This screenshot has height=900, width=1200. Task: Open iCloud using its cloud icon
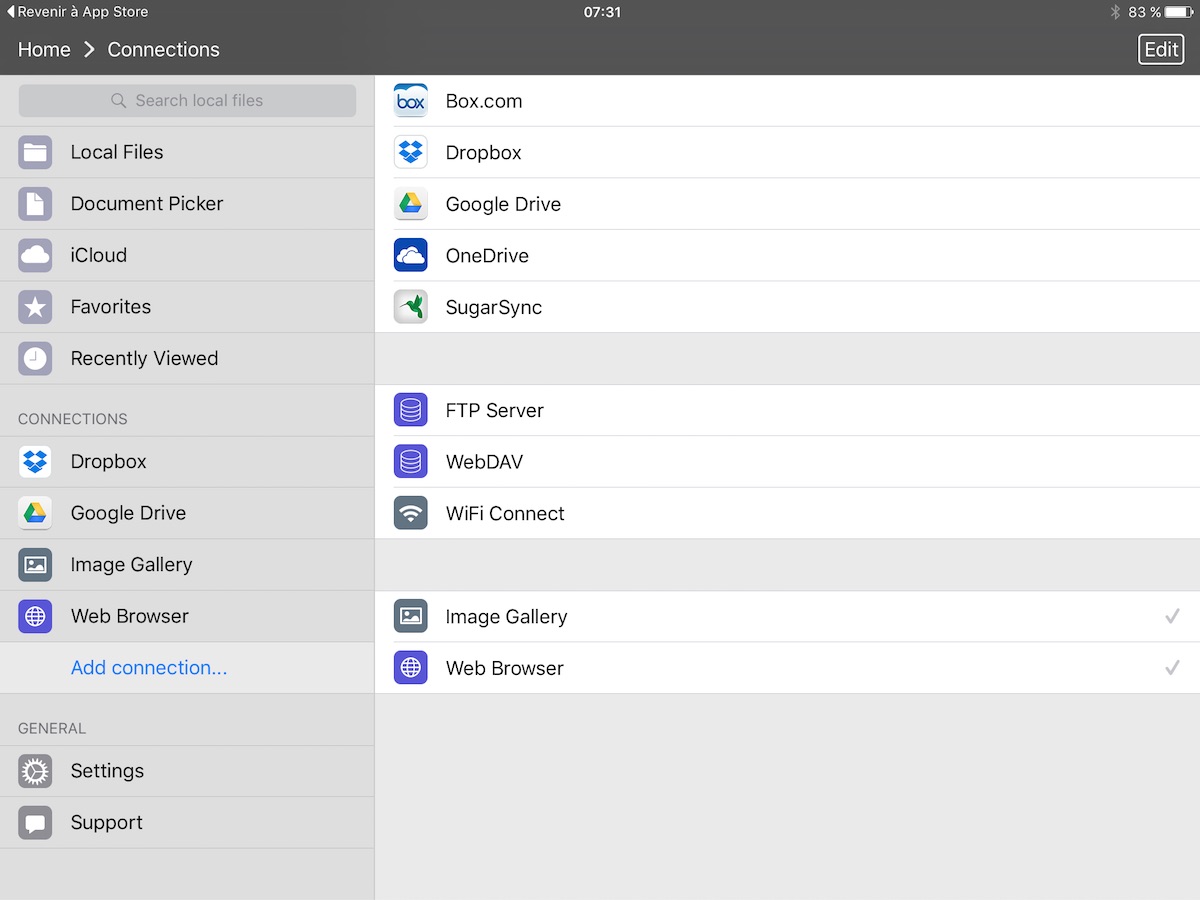35,255
